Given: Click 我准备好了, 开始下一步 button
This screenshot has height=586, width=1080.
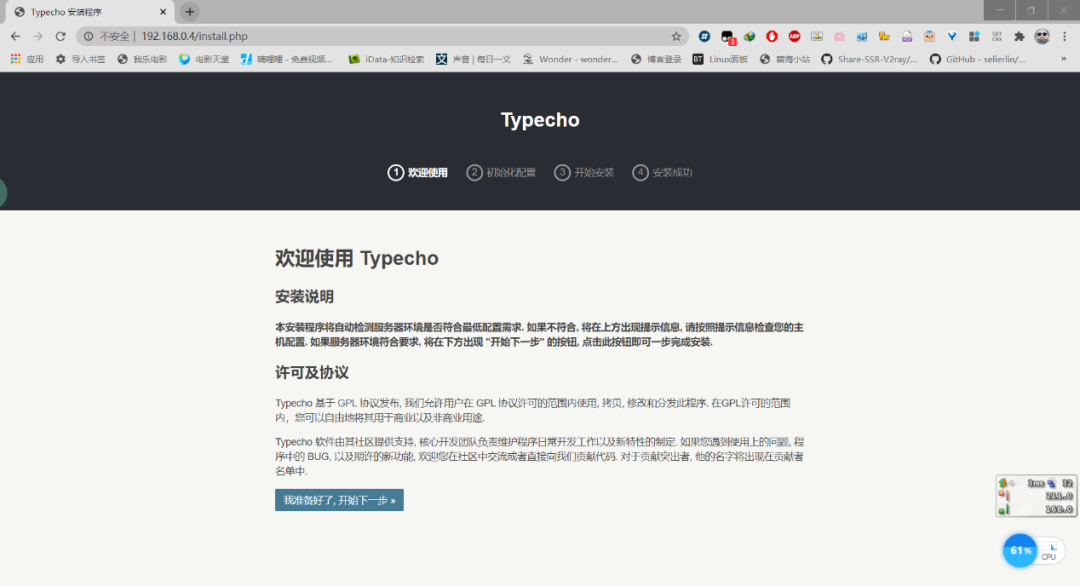Looking at the screenshot, I should tap(339, 500).
